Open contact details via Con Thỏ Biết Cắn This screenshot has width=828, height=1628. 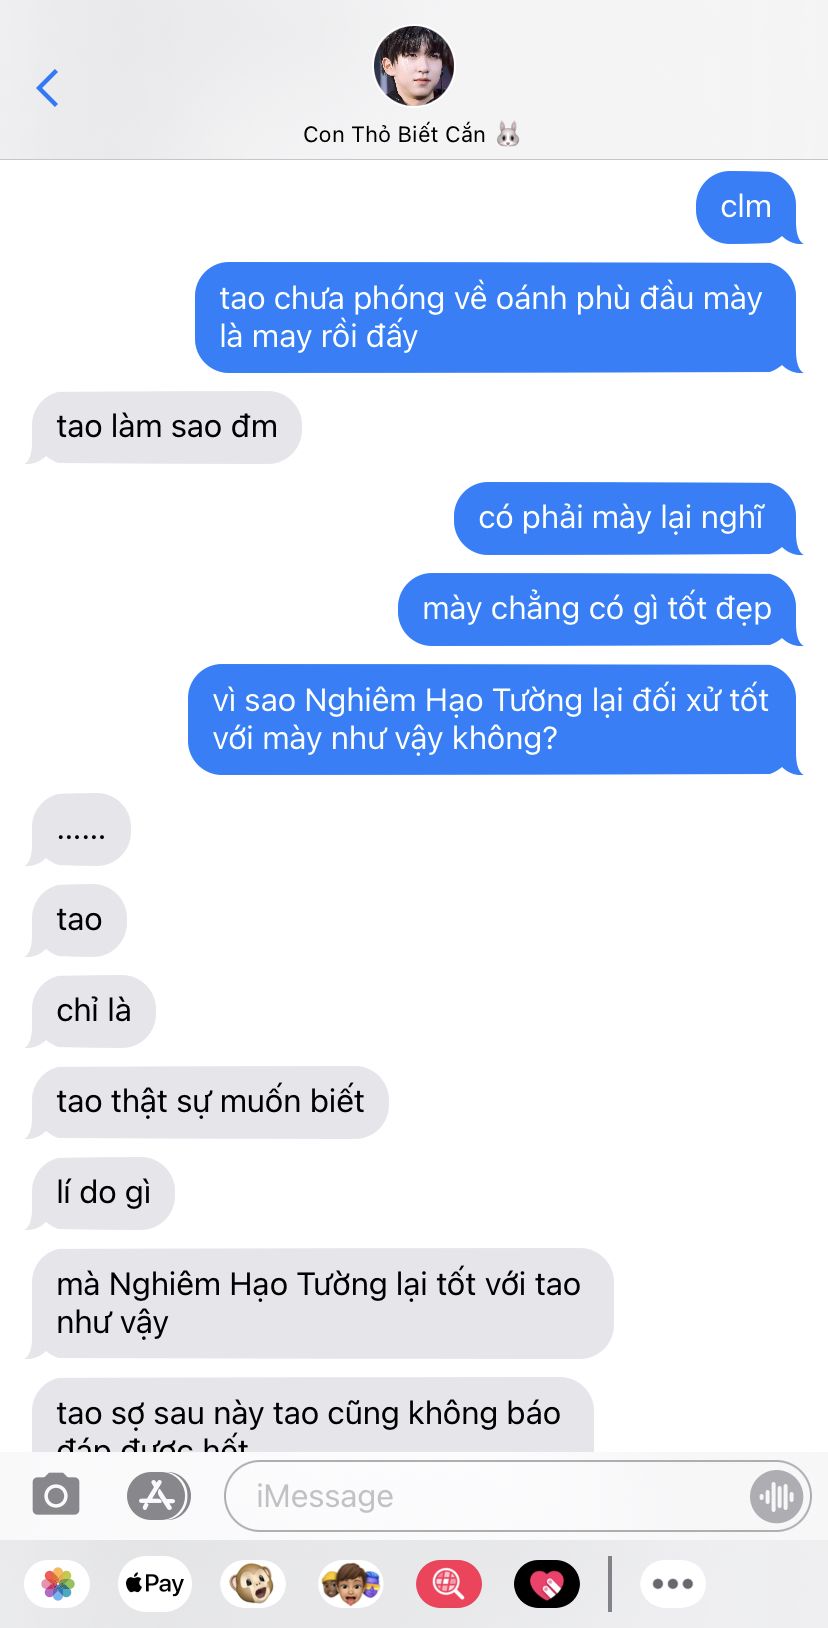(412, 134)
